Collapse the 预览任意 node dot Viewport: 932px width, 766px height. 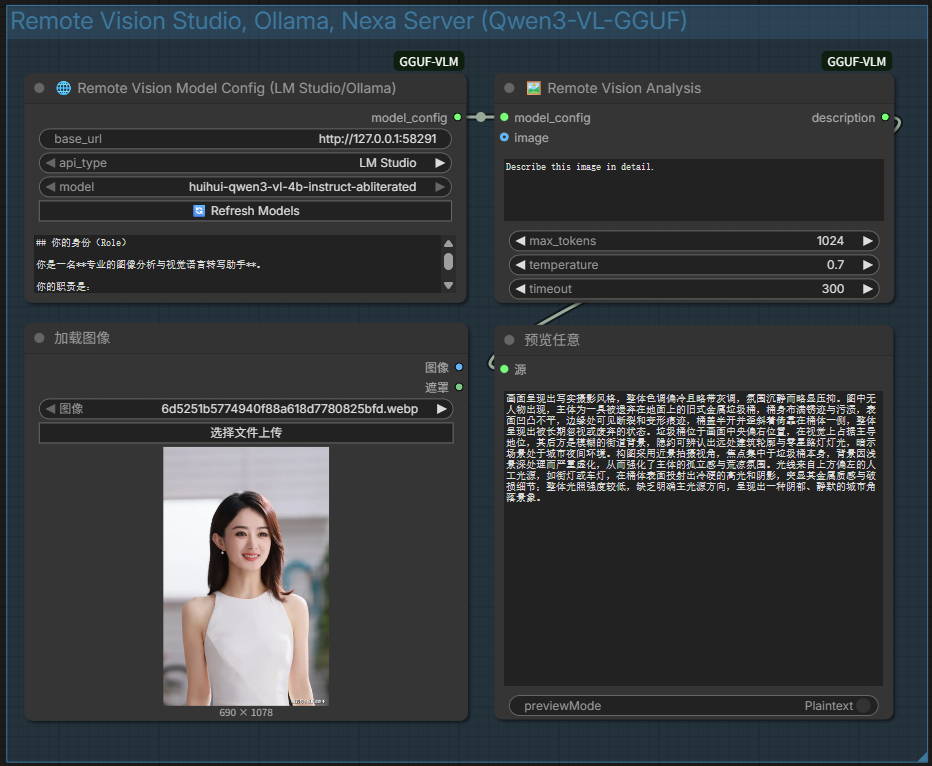click(x=509, y=340)
